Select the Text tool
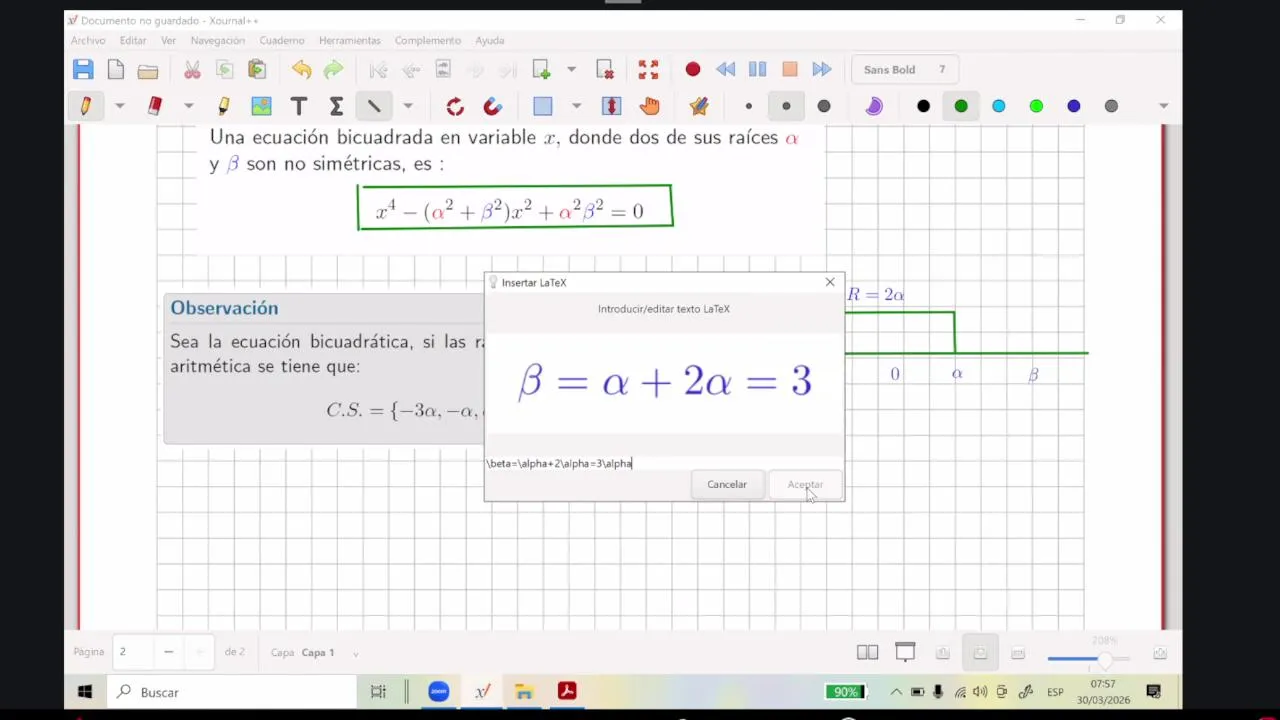The height and width of the screenshot is (720, 1280). click(x=298, y=106)
